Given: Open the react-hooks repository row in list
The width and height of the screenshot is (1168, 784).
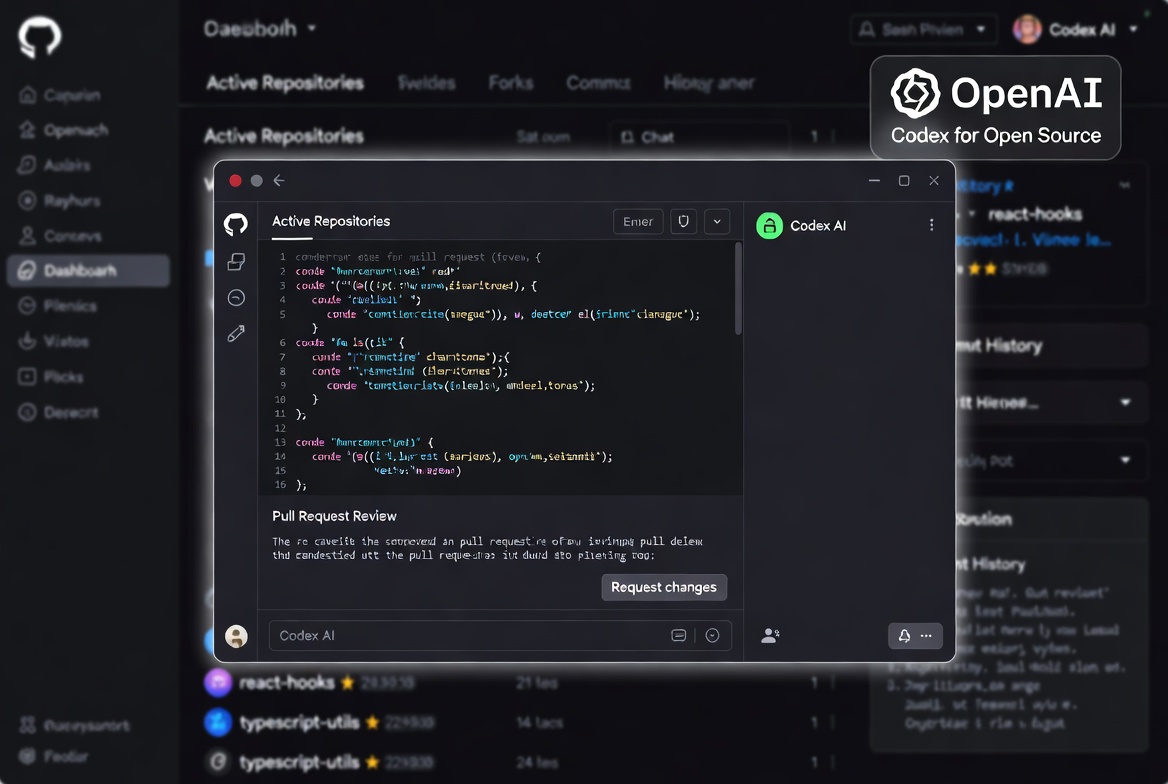Looking at the screenshot, I should (521, 682).
